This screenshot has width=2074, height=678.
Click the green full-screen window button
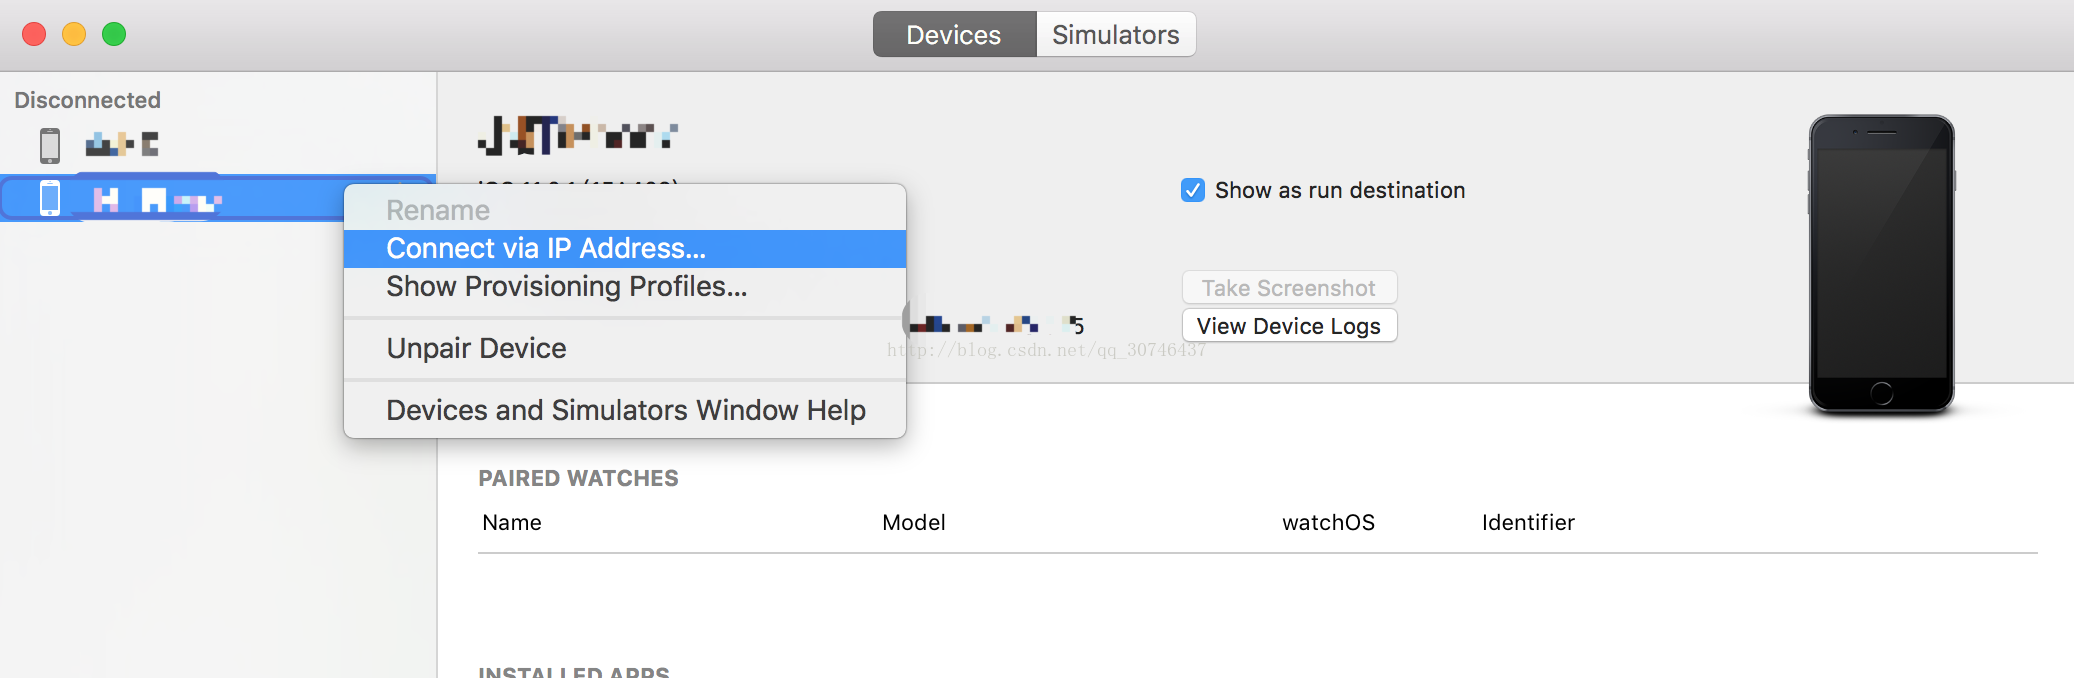pyautogui.click(x=114, y=34)
